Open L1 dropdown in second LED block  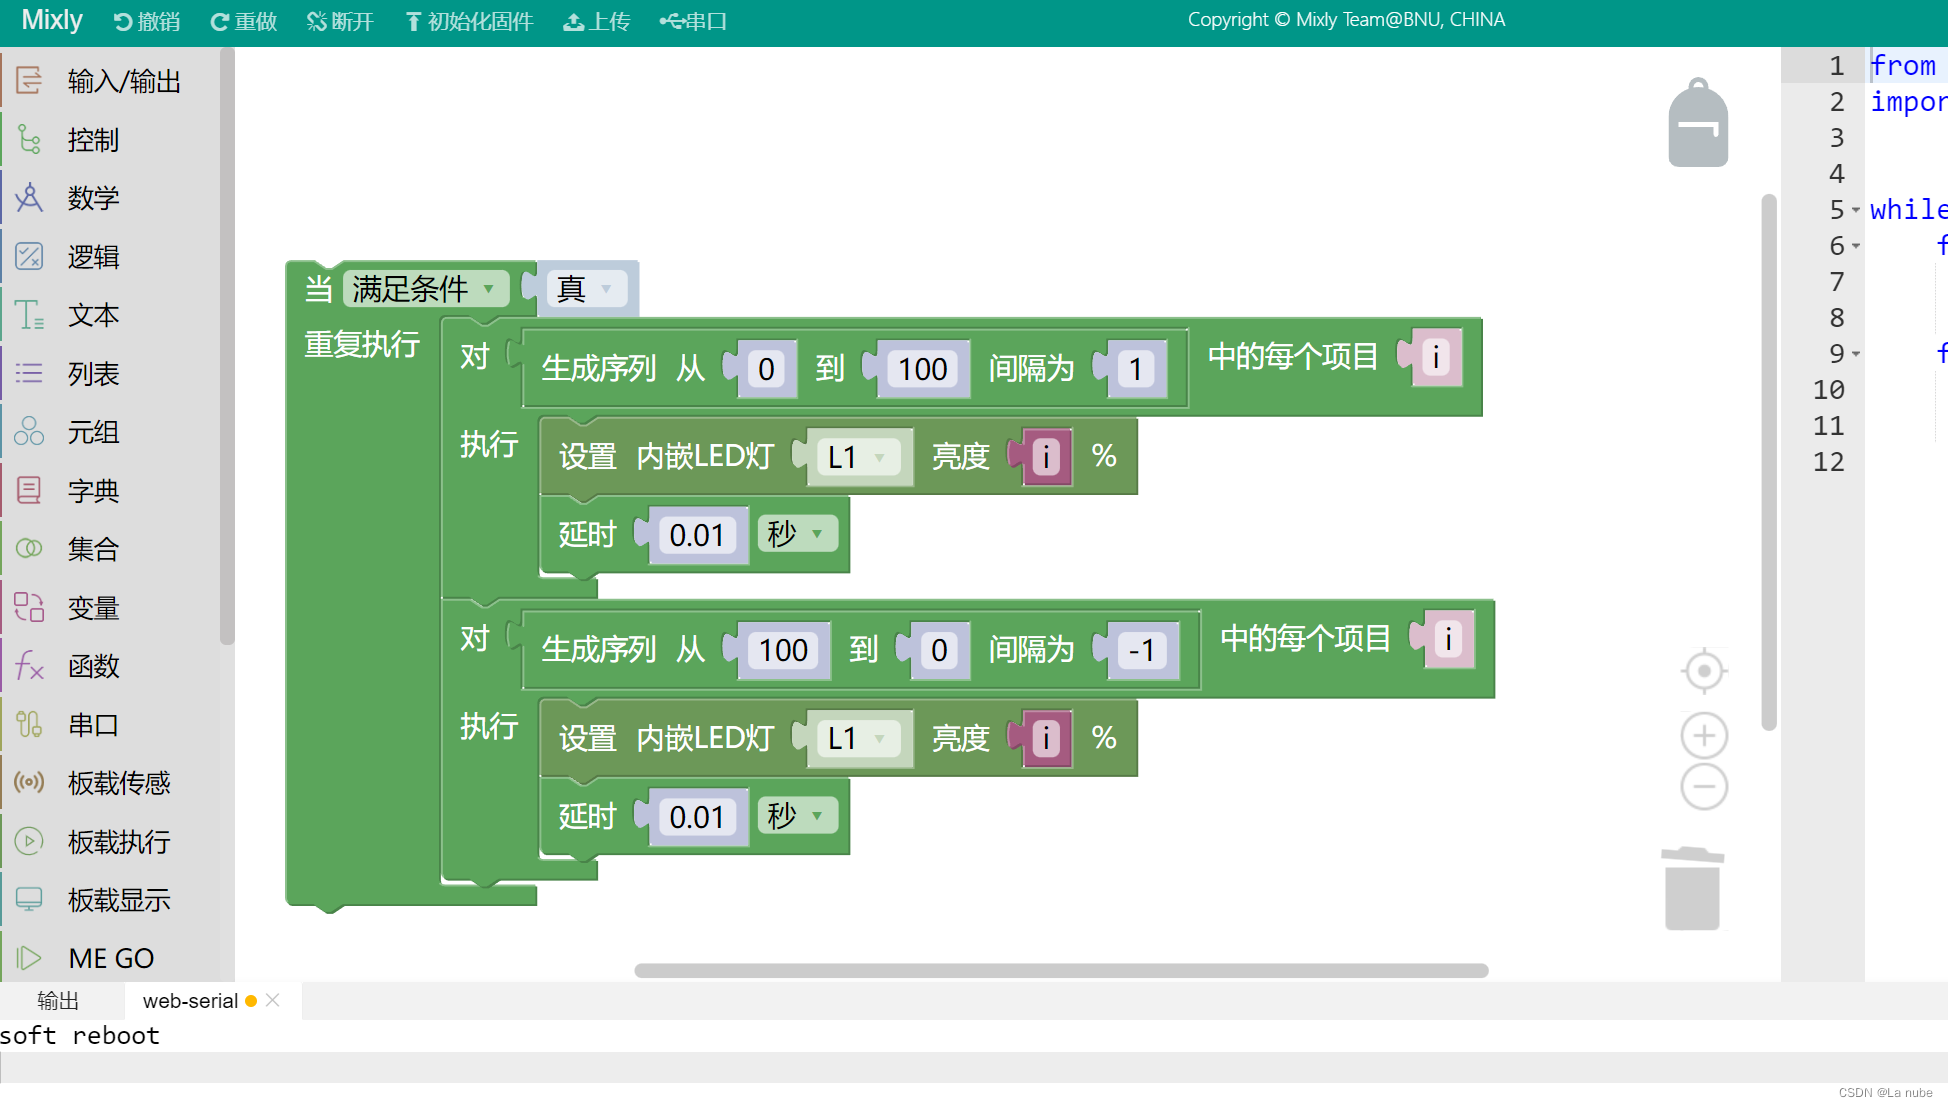click(x=859, y=739)
